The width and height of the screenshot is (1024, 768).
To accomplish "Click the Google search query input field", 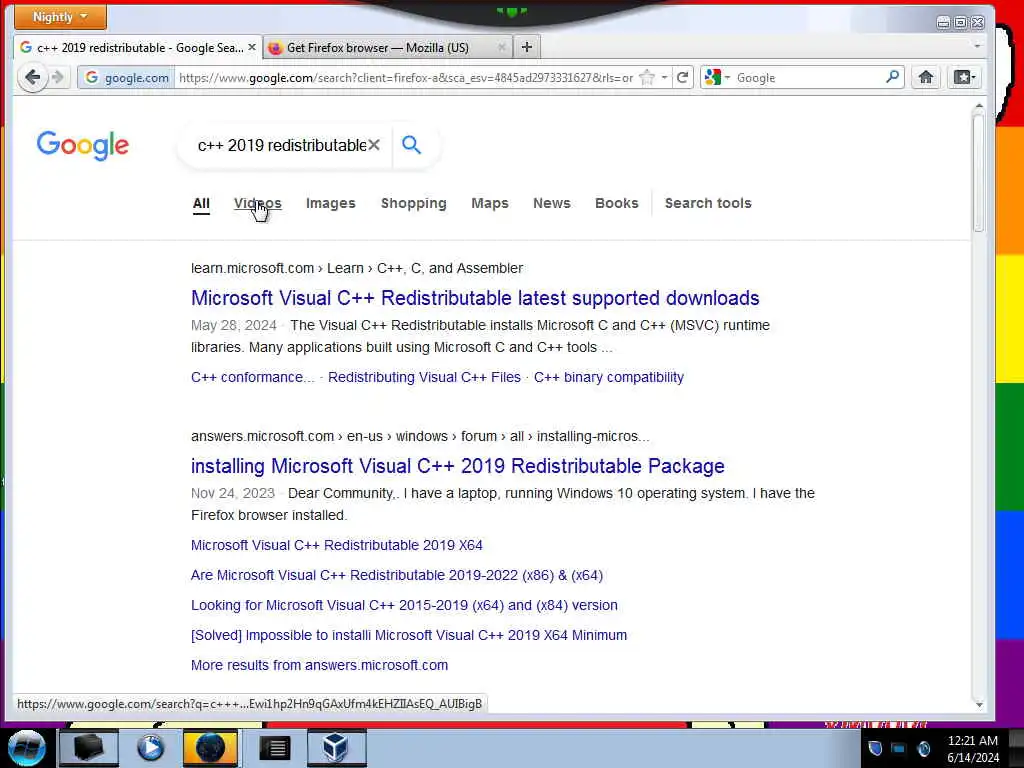I will point(281,145).
